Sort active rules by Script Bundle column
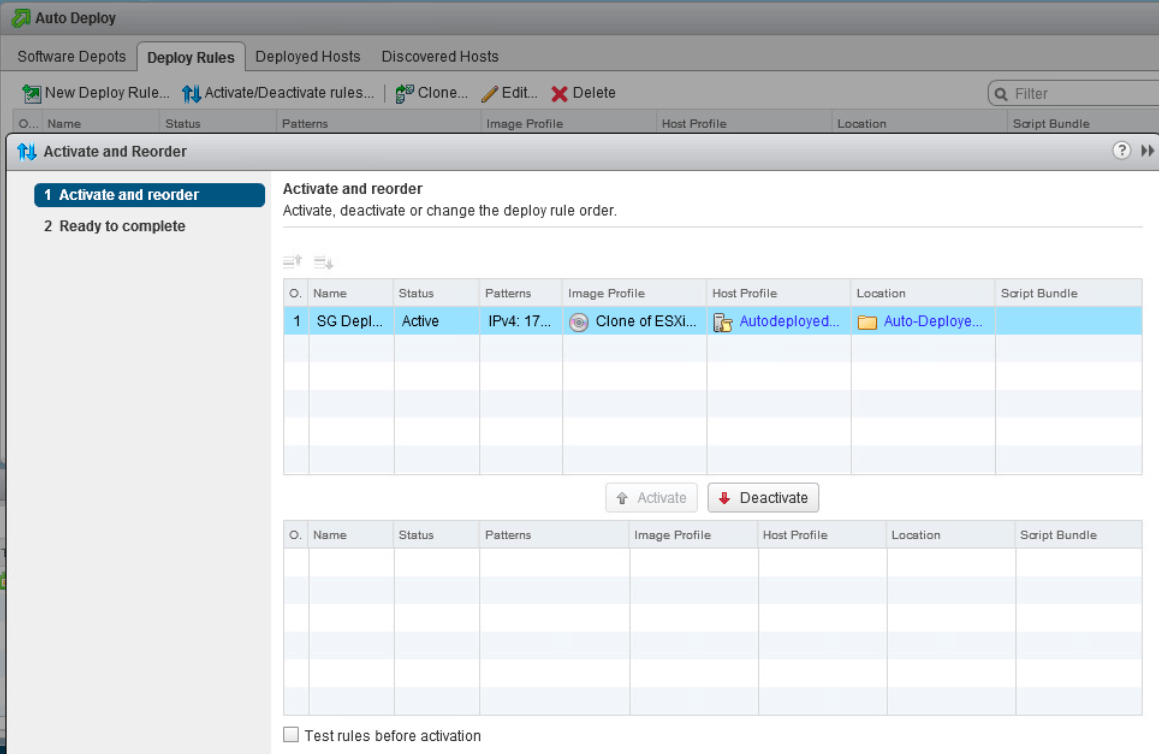This screenshot has width=1159, height=754. [1068, 293]
